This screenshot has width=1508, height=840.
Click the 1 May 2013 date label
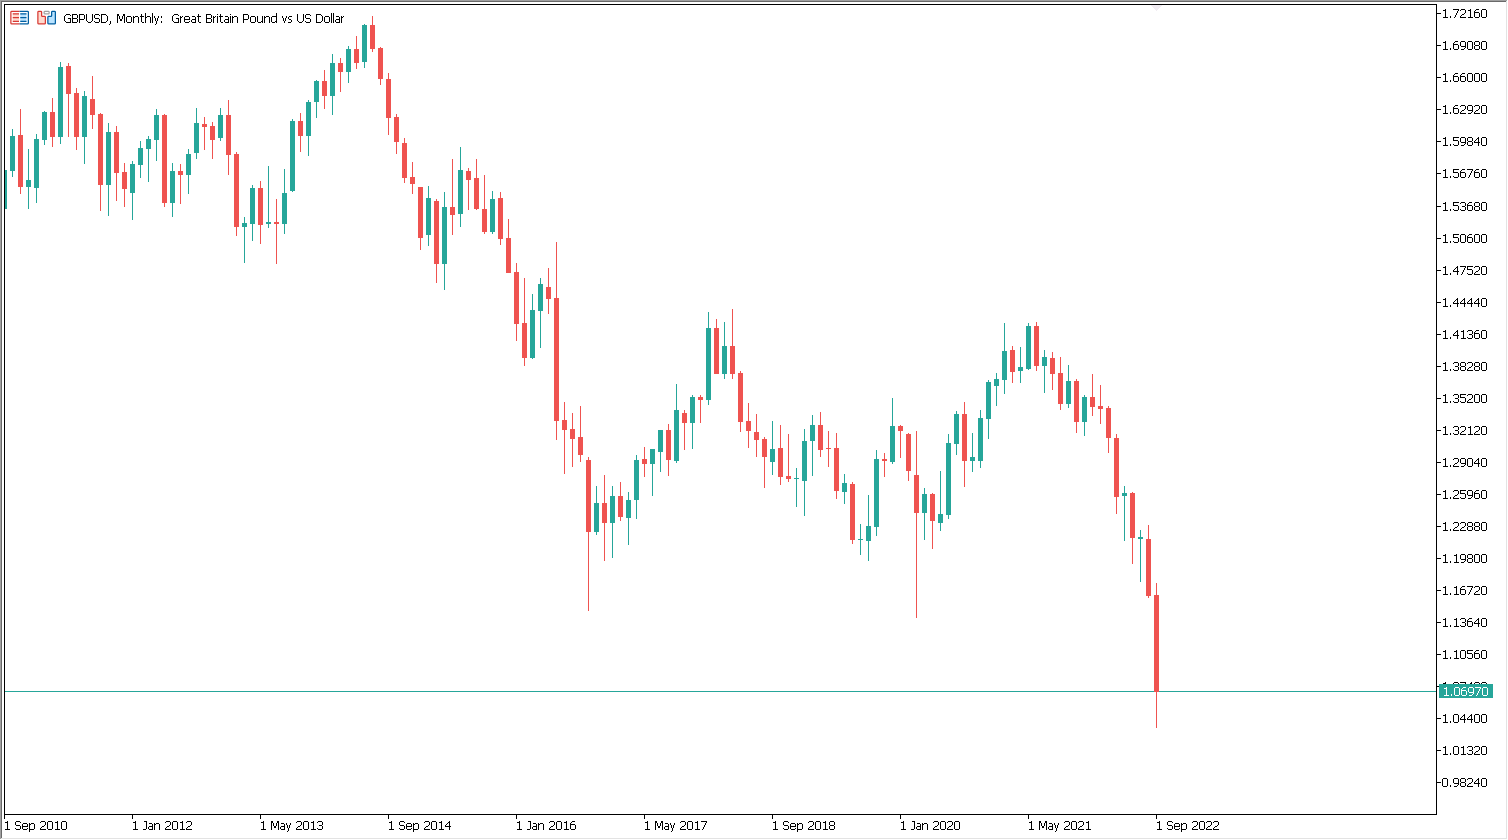[292, 826]
